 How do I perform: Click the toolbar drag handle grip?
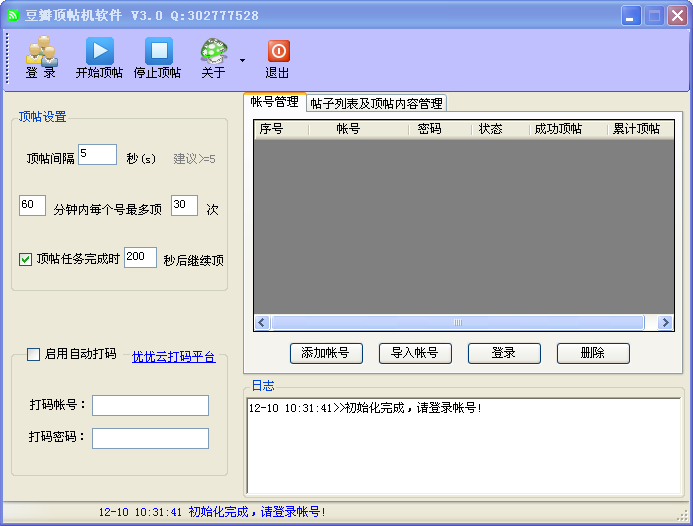tap(7, 58)
